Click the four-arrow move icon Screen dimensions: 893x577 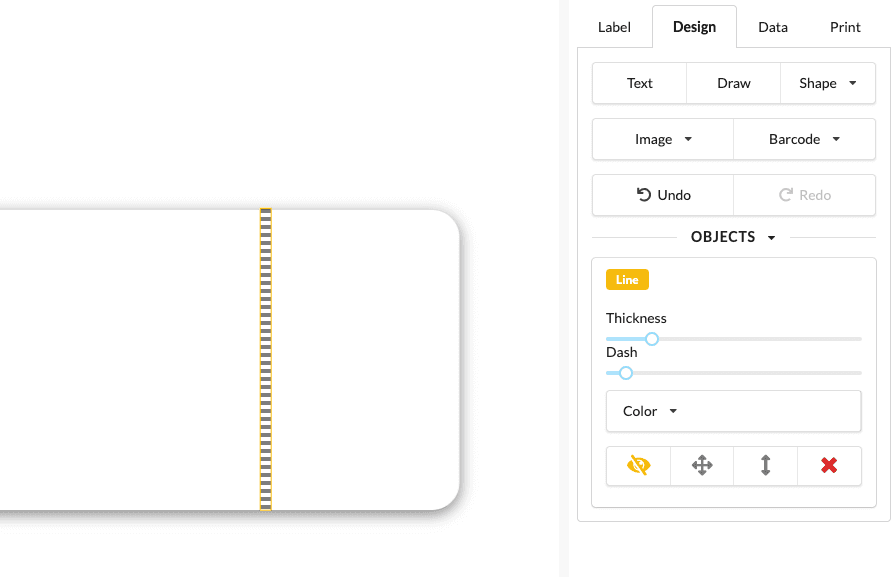point(702,465)
